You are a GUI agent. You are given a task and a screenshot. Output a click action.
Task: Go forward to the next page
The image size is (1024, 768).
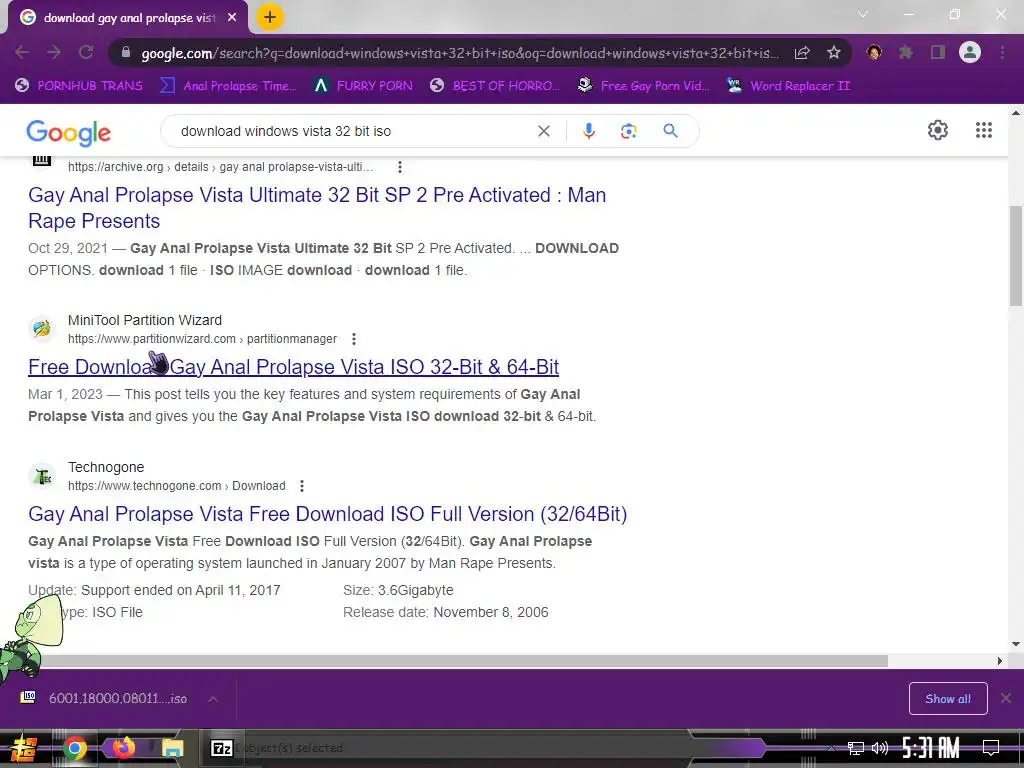click(x=54, y=52)
